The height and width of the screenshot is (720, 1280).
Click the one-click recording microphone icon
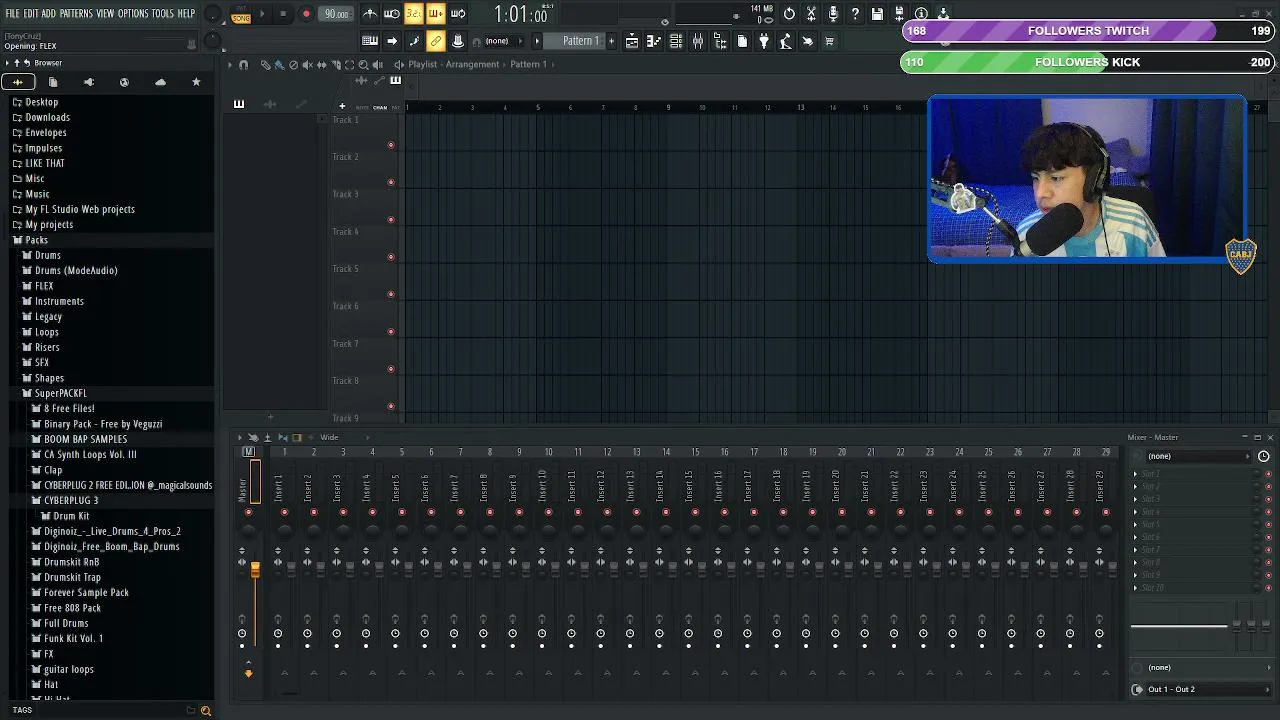click(833, 14)
